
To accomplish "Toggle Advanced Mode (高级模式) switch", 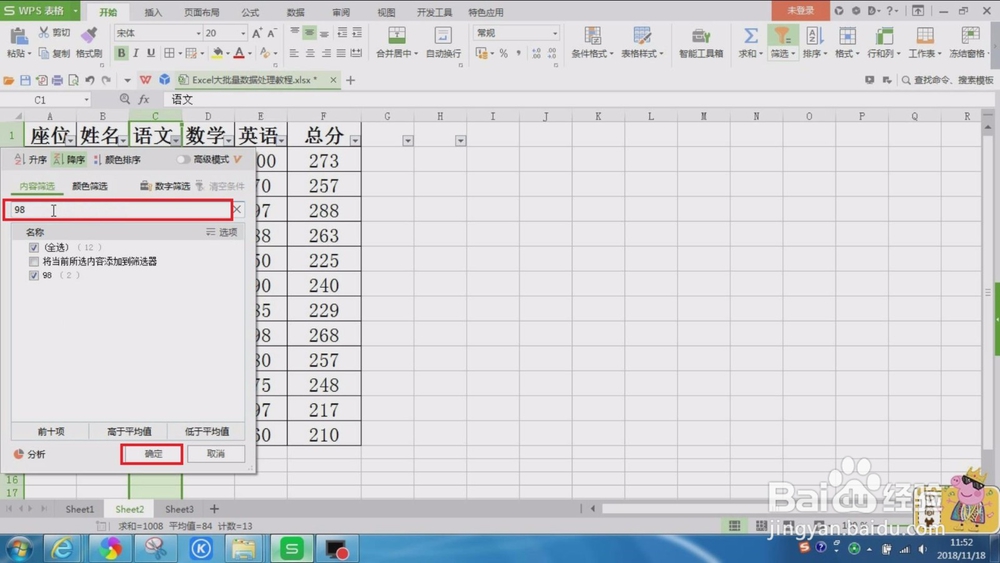I will pos(183,159).
